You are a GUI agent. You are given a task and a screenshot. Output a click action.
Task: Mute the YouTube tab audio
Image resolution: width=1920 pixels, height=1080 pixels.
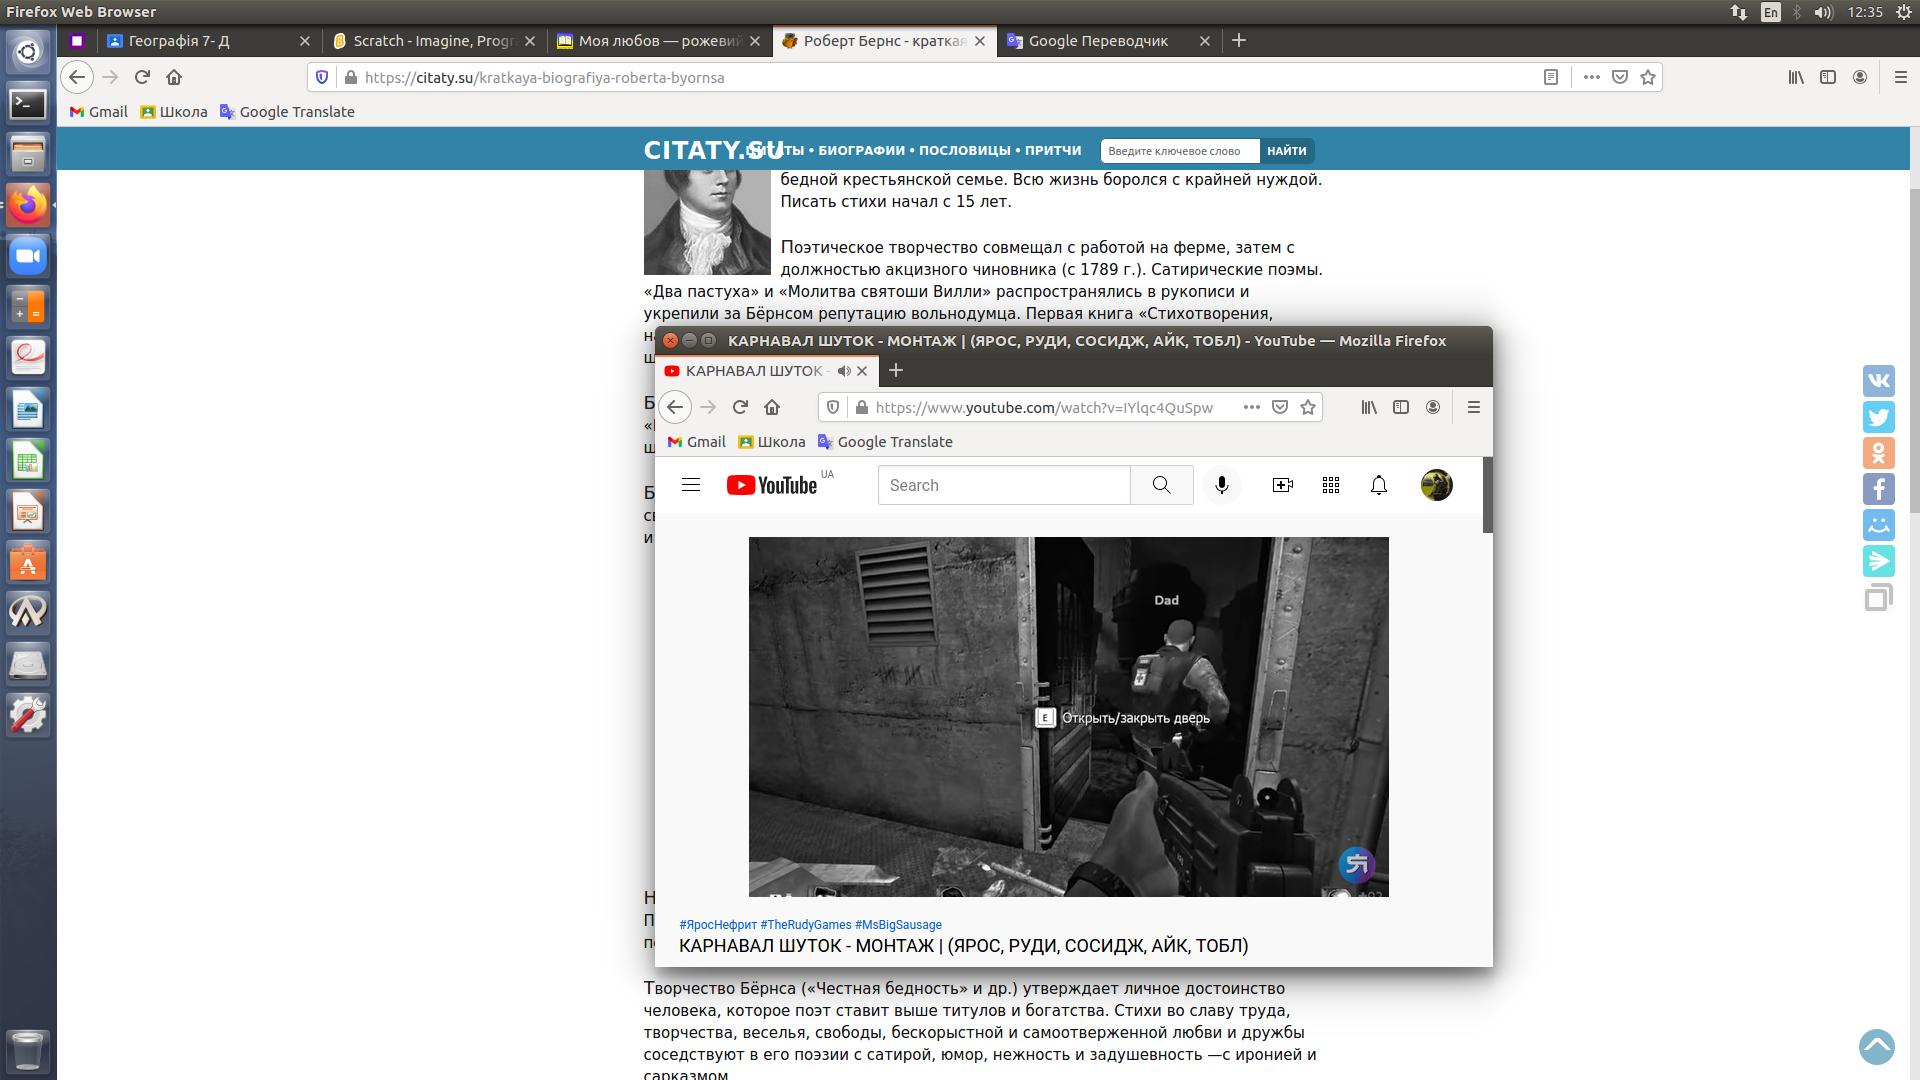coord(844,371)
